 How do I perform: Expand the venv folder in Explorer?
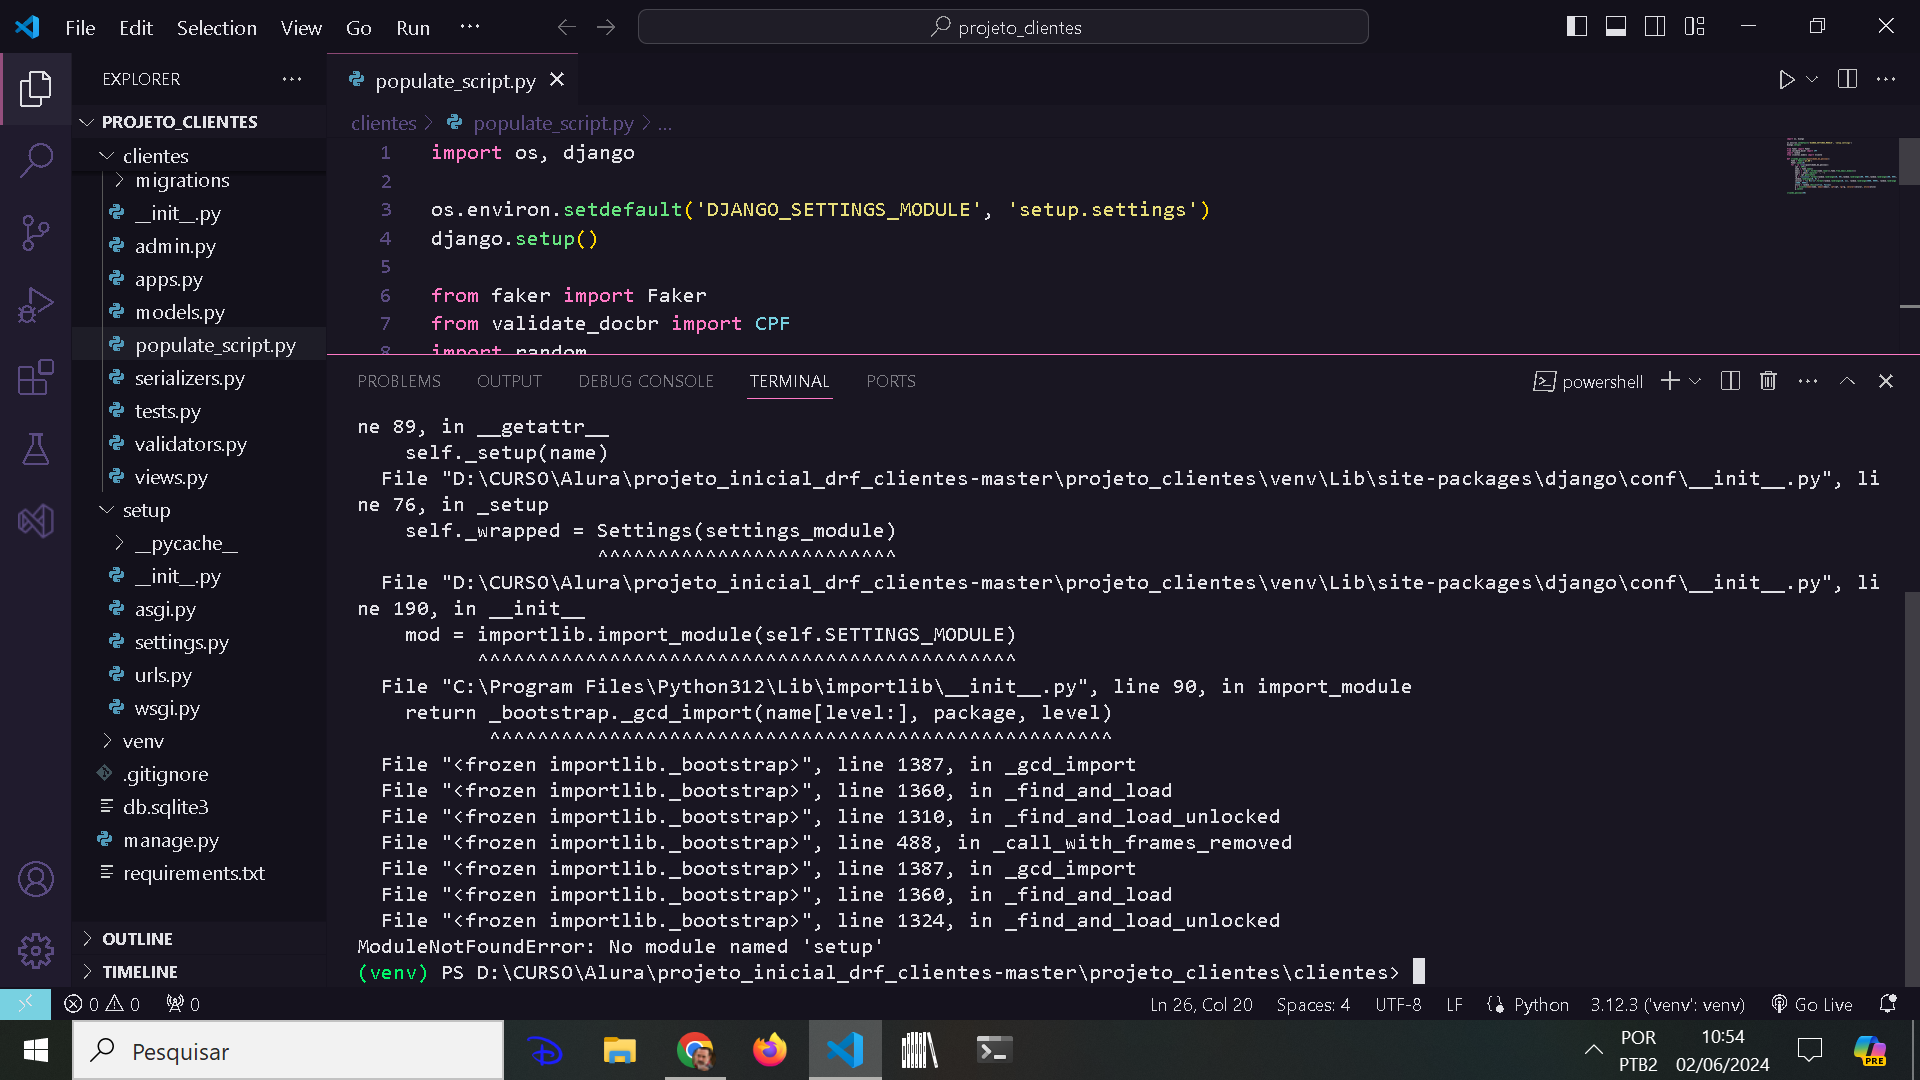(x=144, y=741)
